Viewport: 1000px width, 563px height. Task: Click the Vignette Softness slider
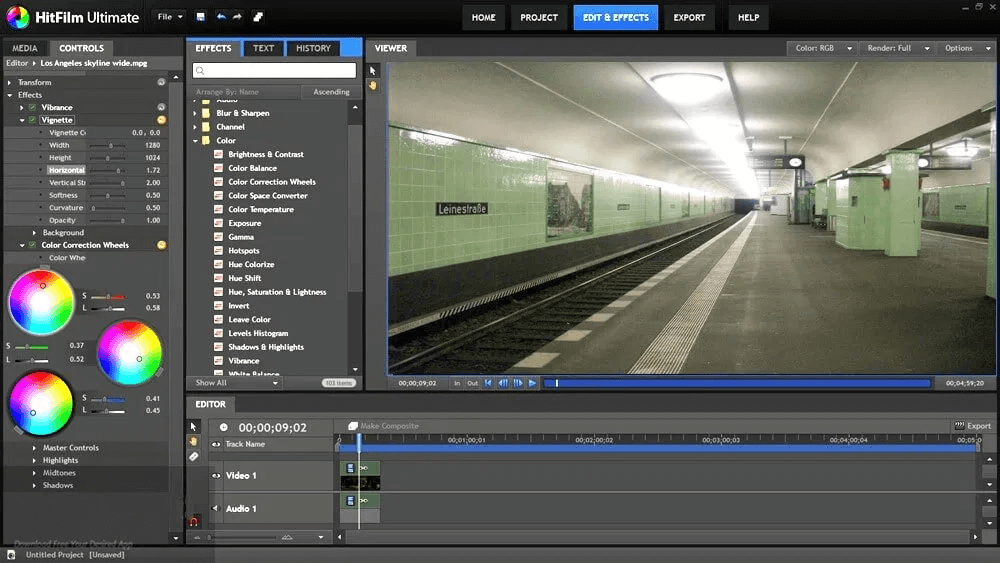[107, 195]
